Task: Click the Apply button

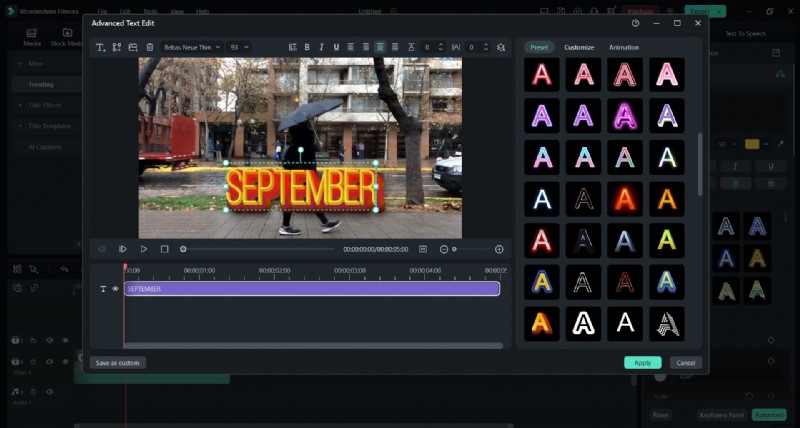Action: coord(642,363)
